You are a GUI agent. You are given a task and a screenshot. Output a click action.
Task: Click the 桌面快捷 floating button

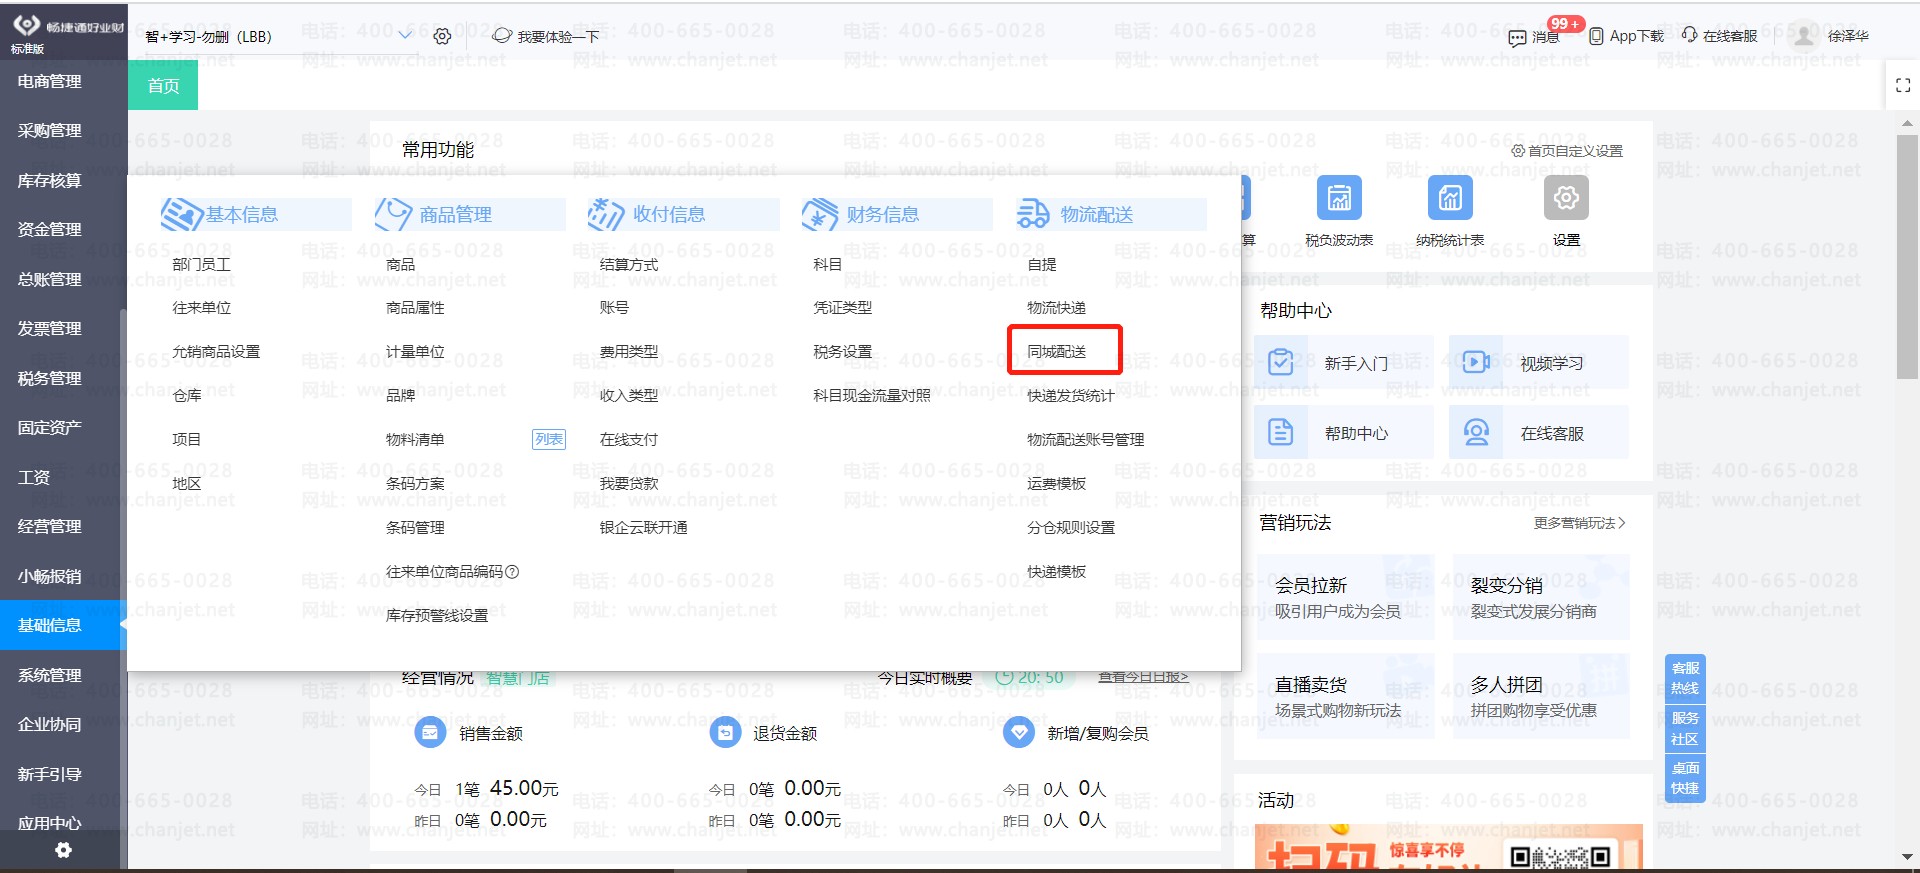(1685, 778)
